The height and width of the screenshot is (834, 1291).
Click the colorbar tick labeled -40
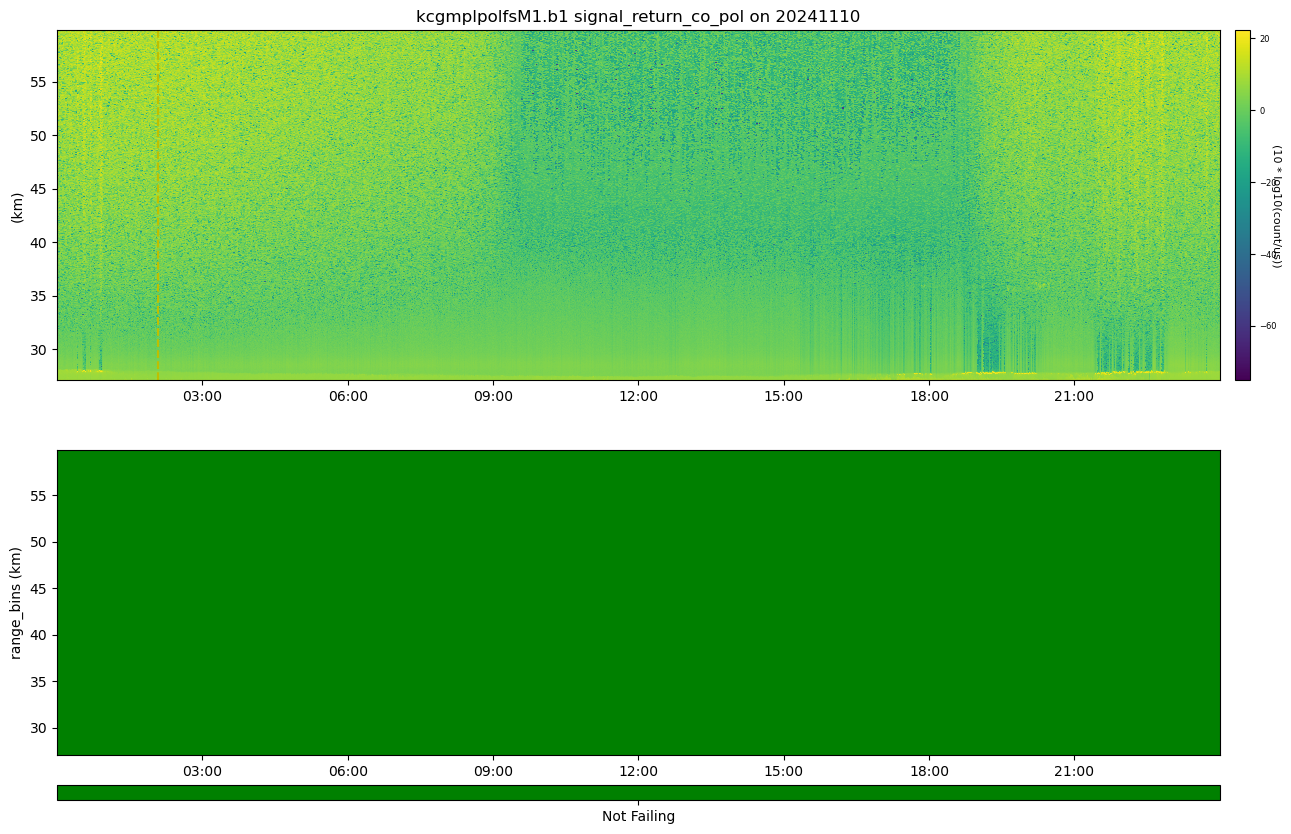click(1266, 254)
